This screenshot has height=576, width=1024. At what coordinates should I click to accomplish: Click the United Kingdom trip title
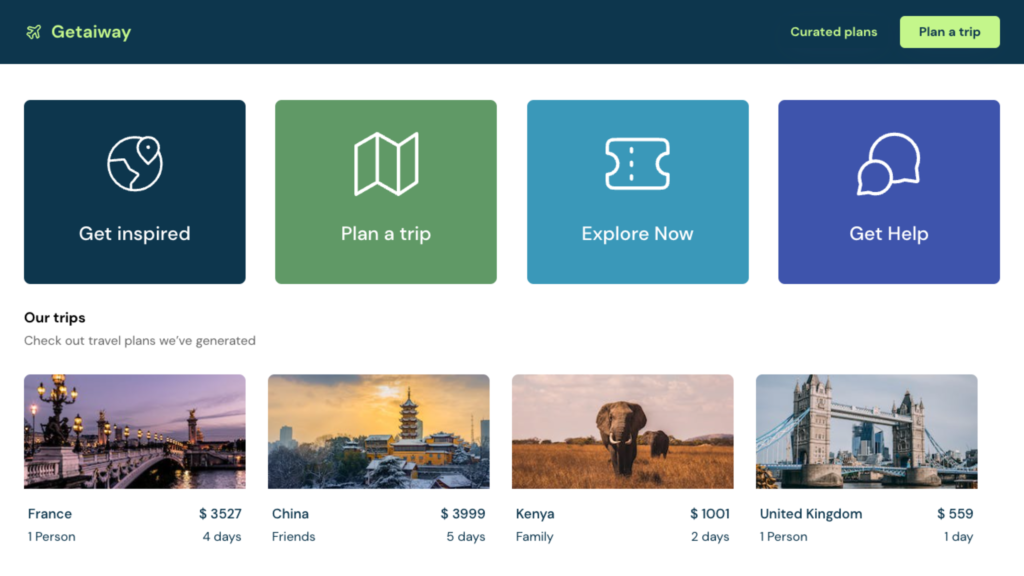[810, 514]
